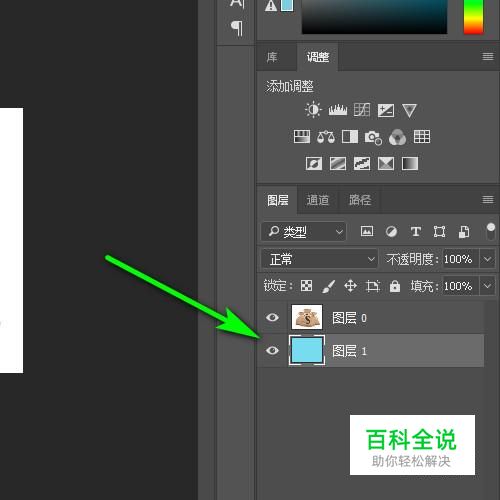Add a Channel Mixer adjustment

click(x=397, y=137)
